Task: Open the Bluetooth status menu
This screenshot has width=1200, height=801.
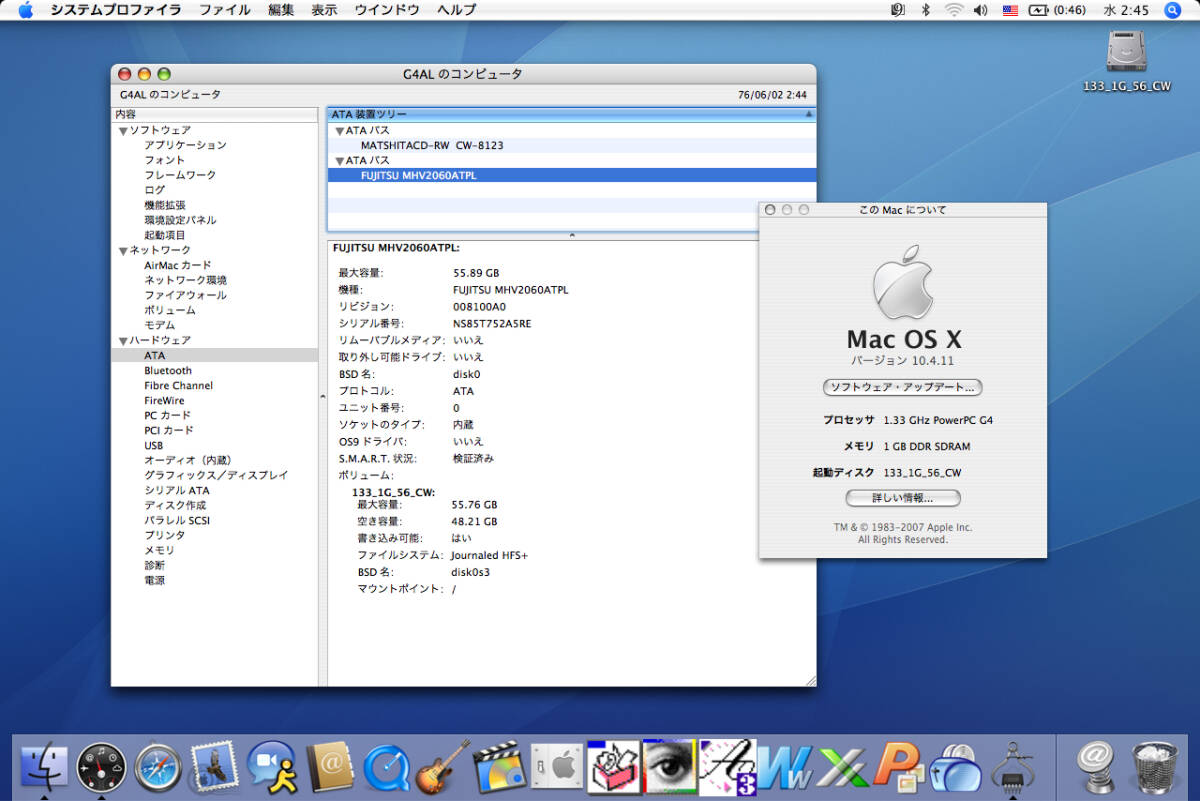Action: coord(926,10)
